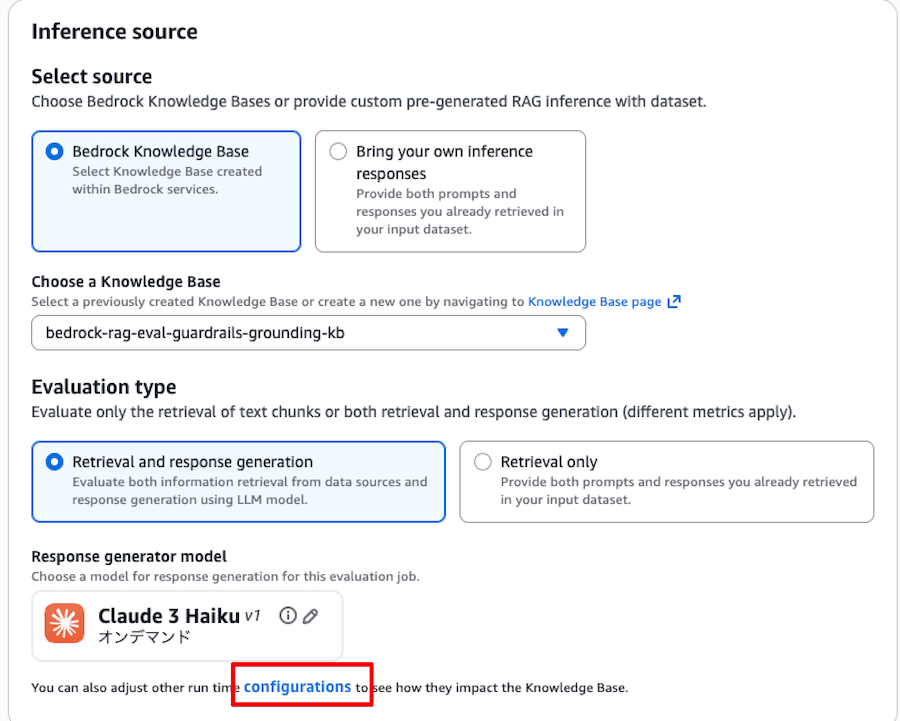Click the Claude 3 Haiku model name text
The image size is (900, 721).
tap(168, 616)
